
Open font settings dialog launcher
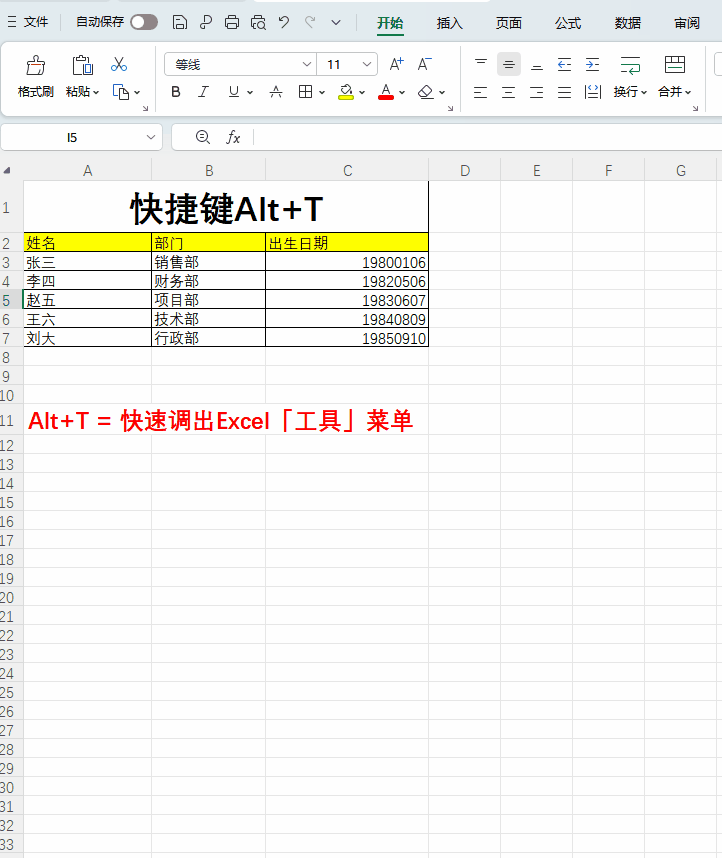pyautogui.click(x=450, y=108)
